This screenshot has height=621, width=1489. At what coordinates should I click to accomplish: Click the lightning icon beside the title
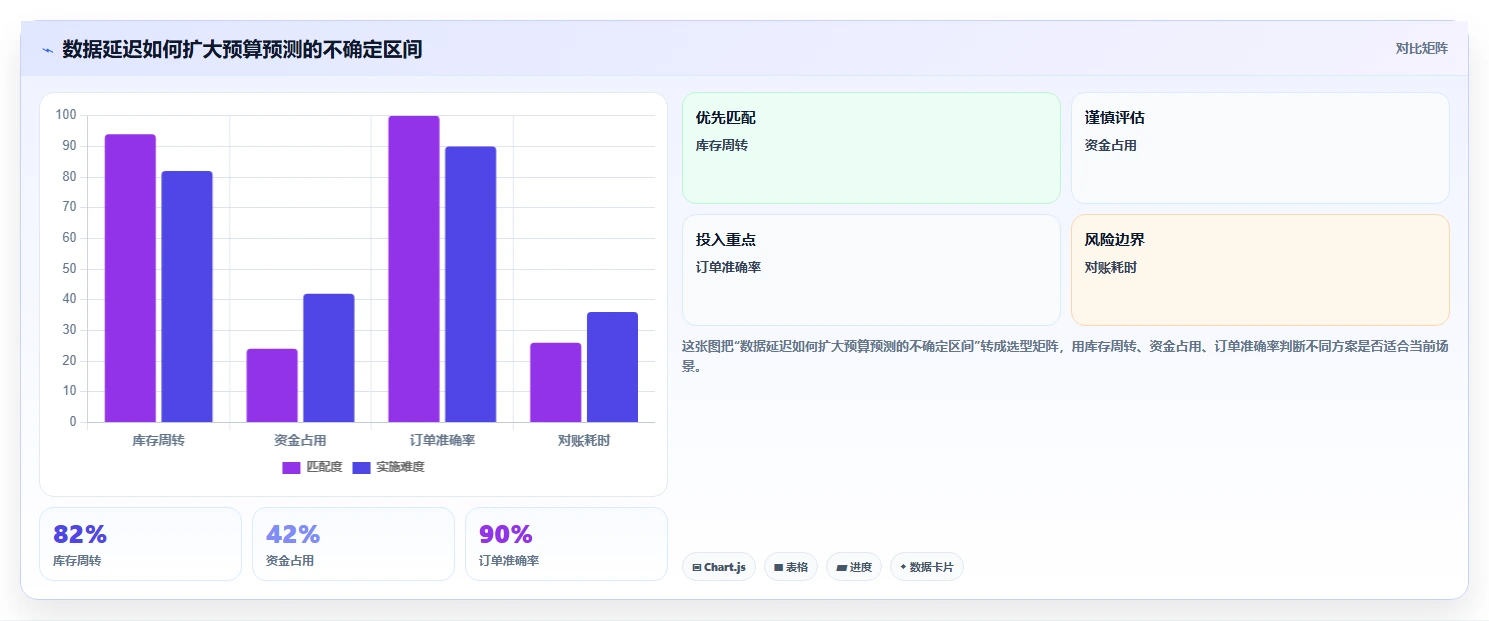pos(47,50)
